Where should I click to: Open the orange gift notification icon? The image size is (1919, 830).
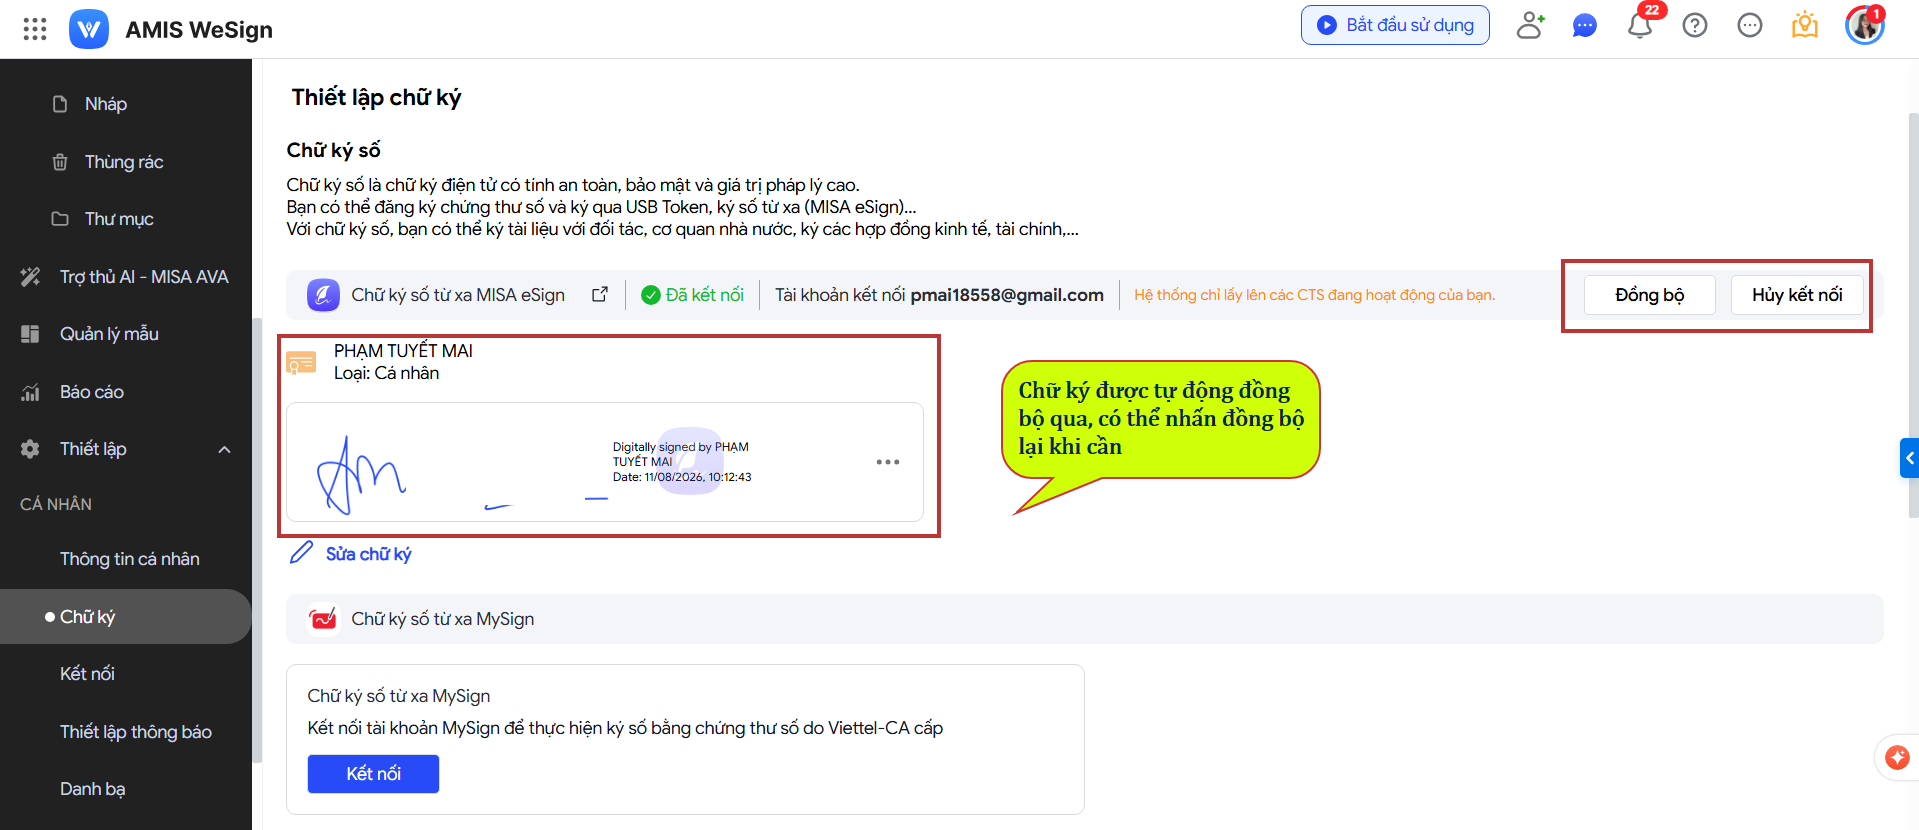coord(1805,25)
